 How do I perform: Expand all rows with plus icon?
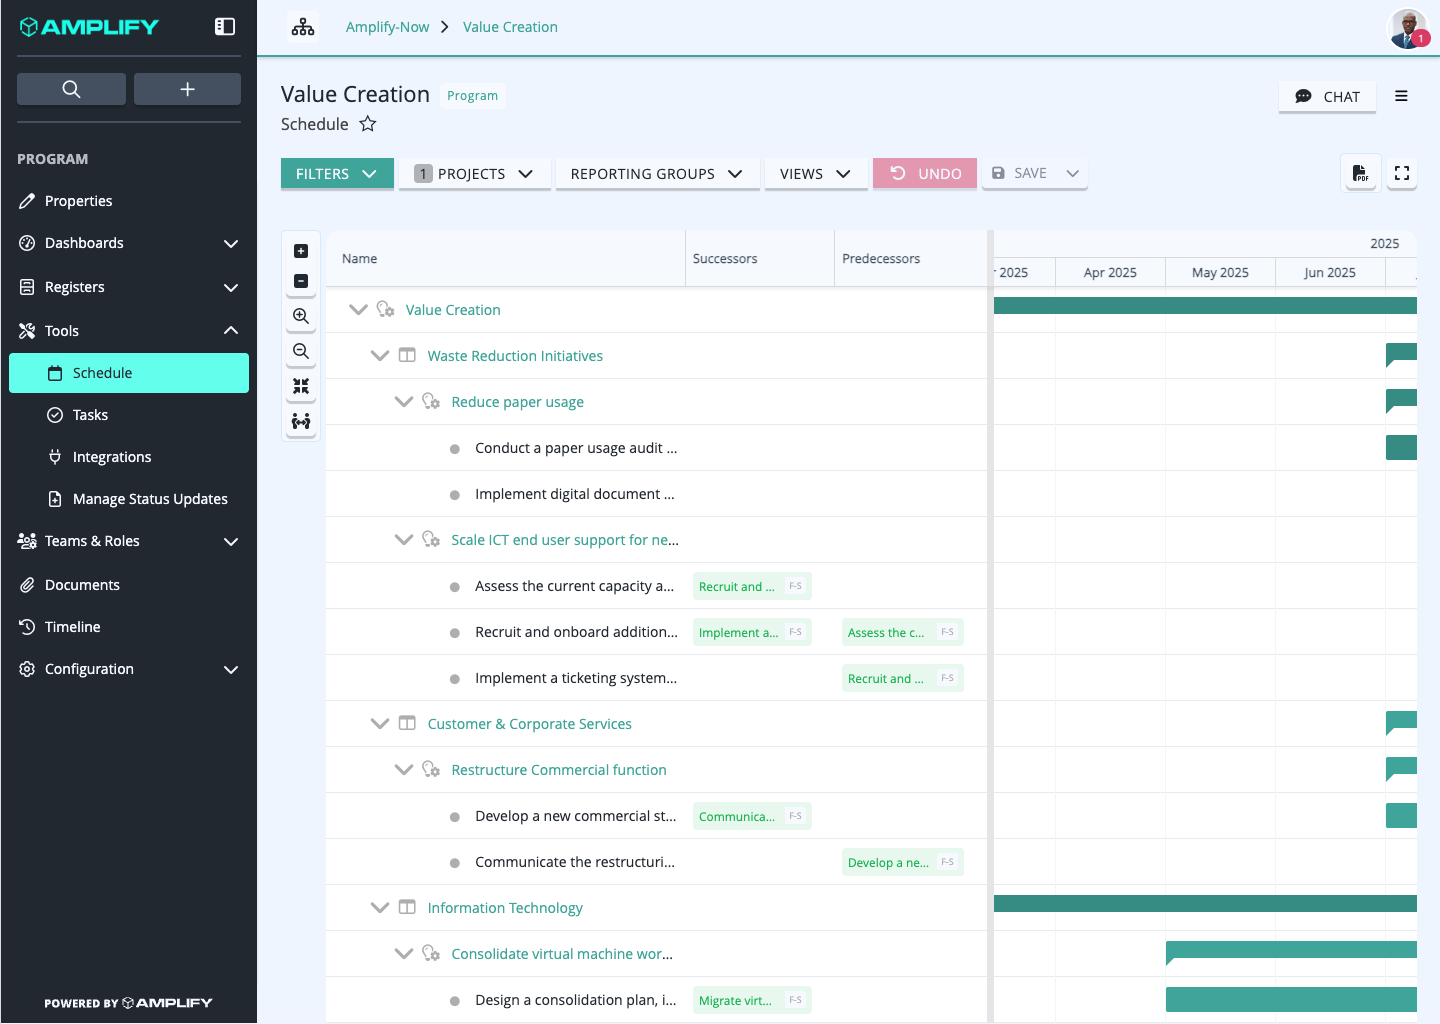point(301,251)
